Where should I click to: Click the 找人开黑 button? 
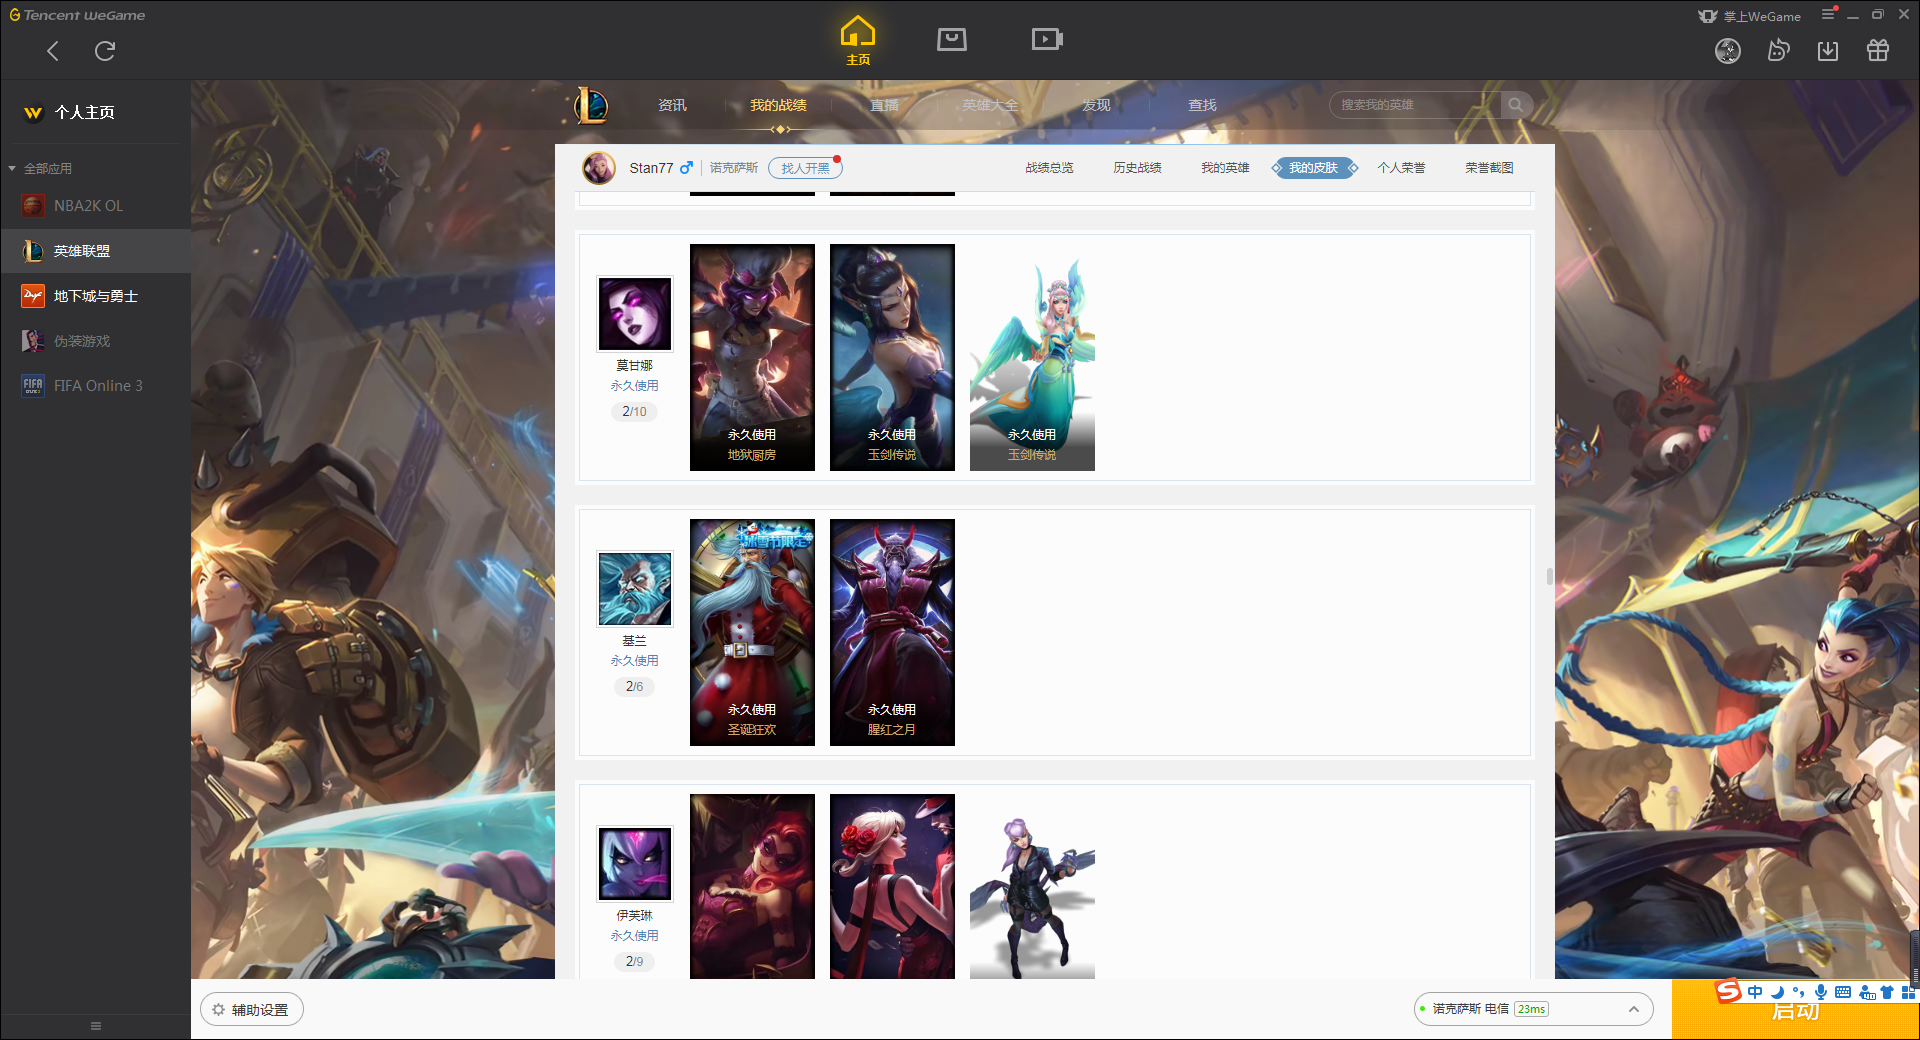tap(805, 168)
